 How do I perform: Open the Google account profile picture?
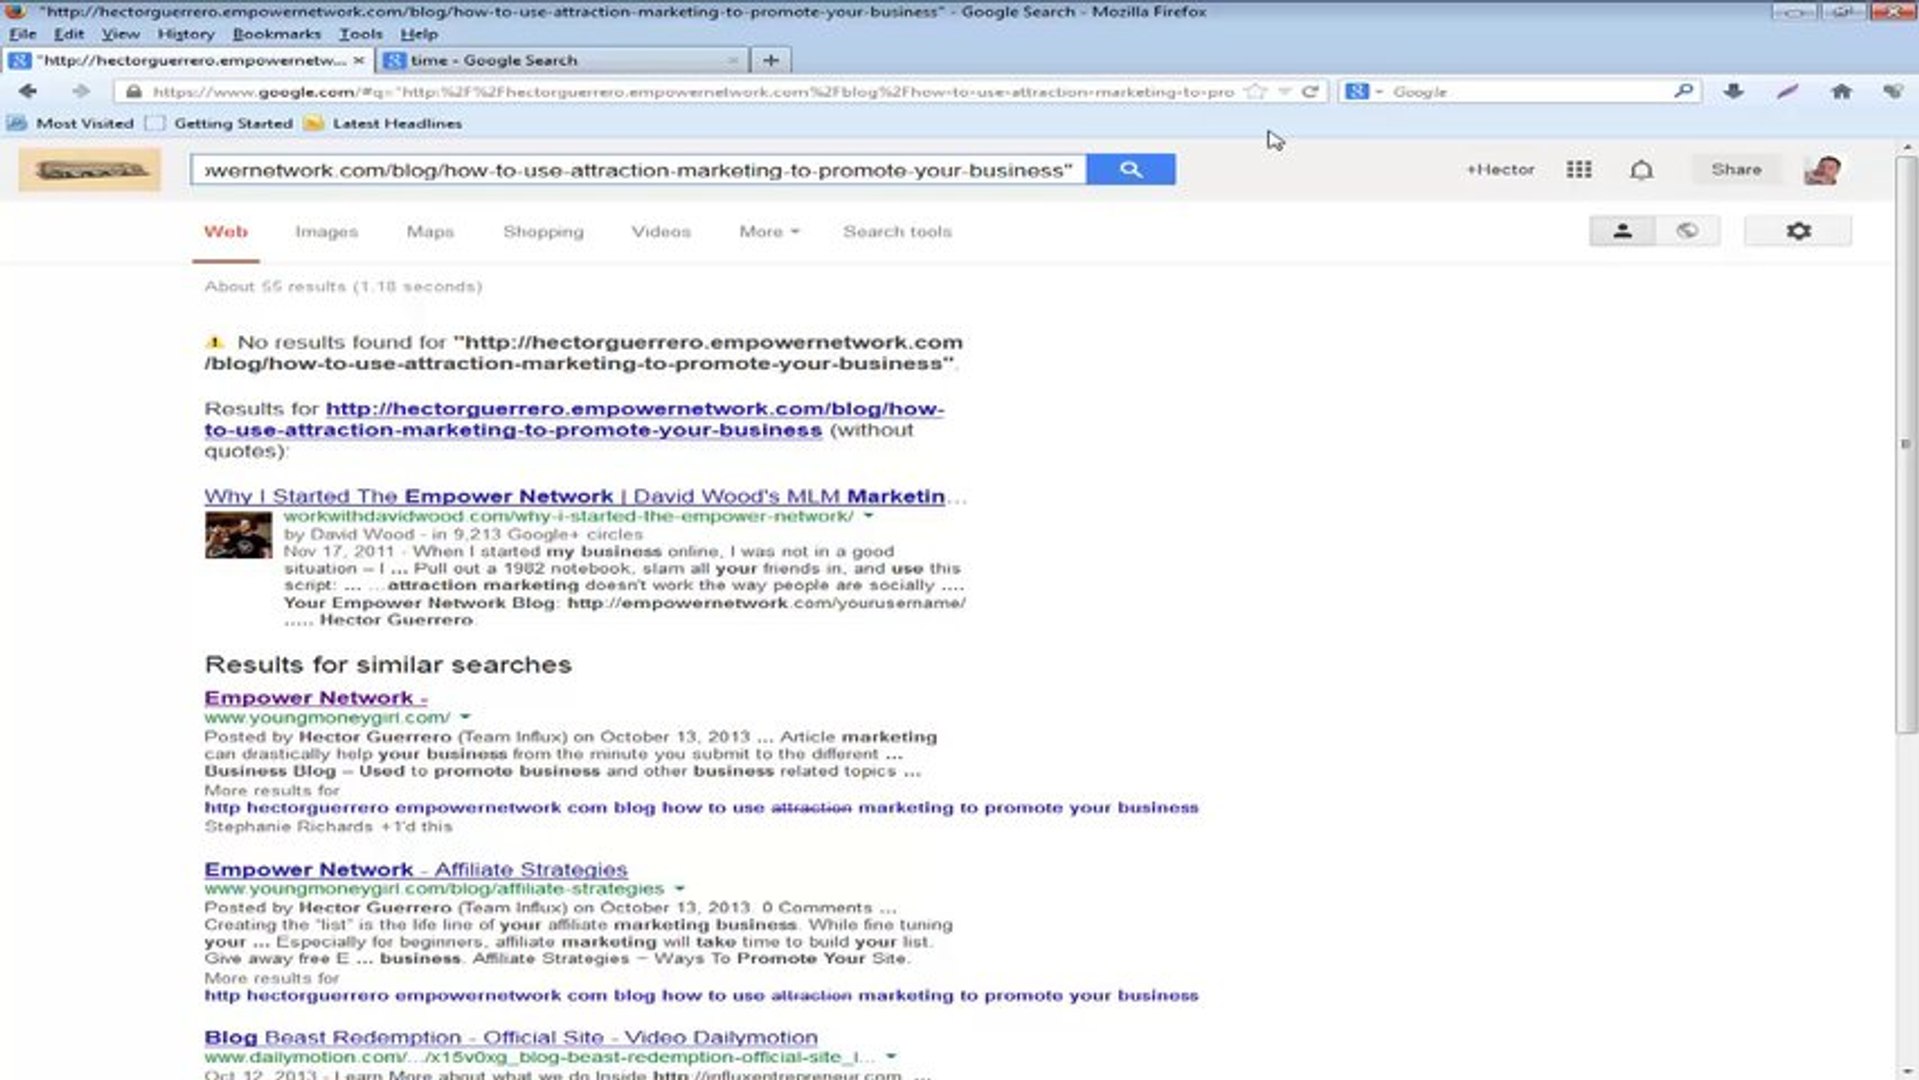pyautogui.click(x=1822, y=170)
